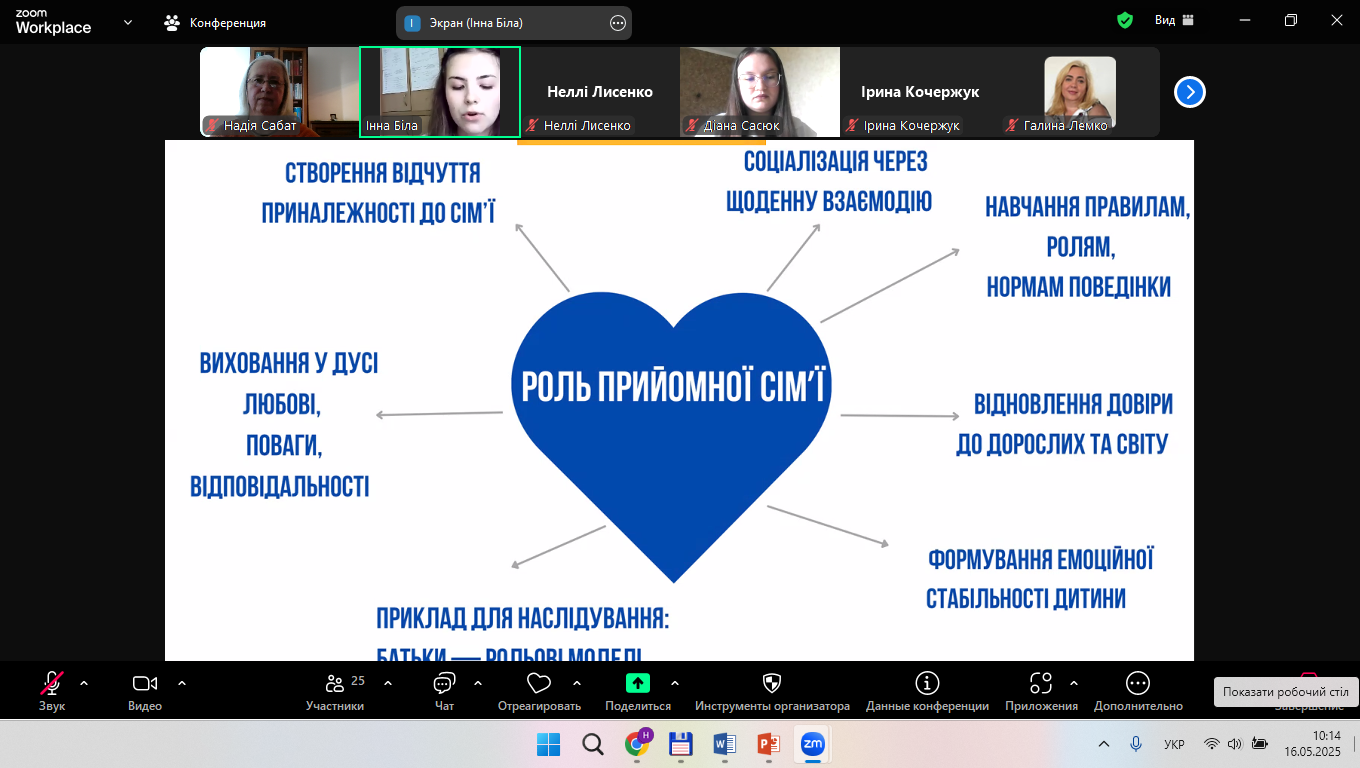The height and width of the screenshot is (768, 1360).
Task: Click the Дополнительно three-dots icon
Action: pyautogui.click(x=1137, y=684)
